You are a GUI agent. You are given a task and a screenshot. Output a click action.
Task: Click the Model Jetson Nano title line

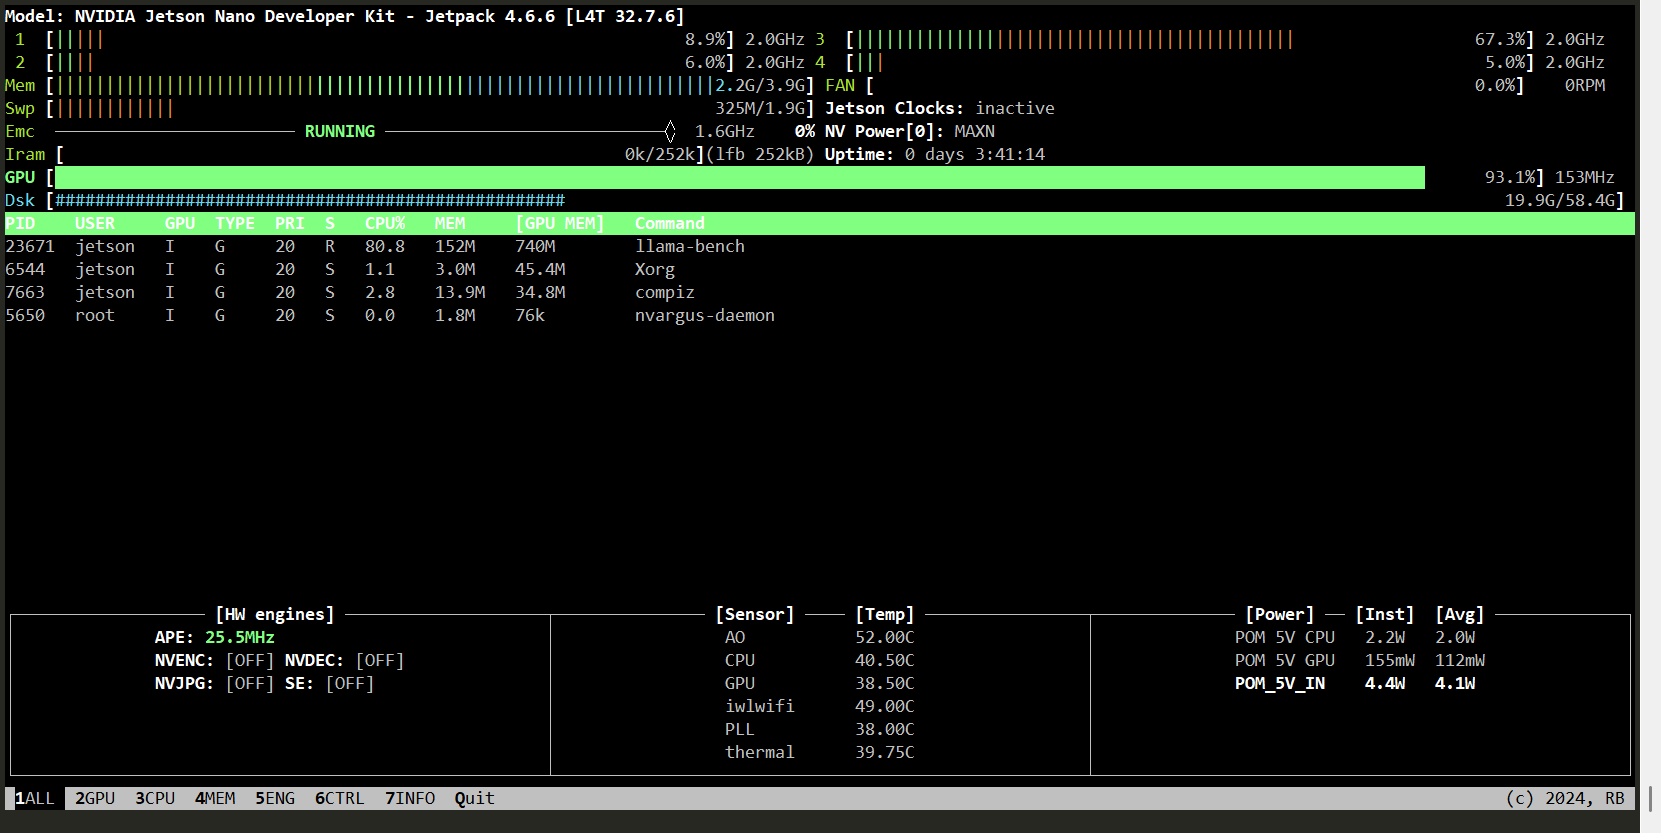345,17
